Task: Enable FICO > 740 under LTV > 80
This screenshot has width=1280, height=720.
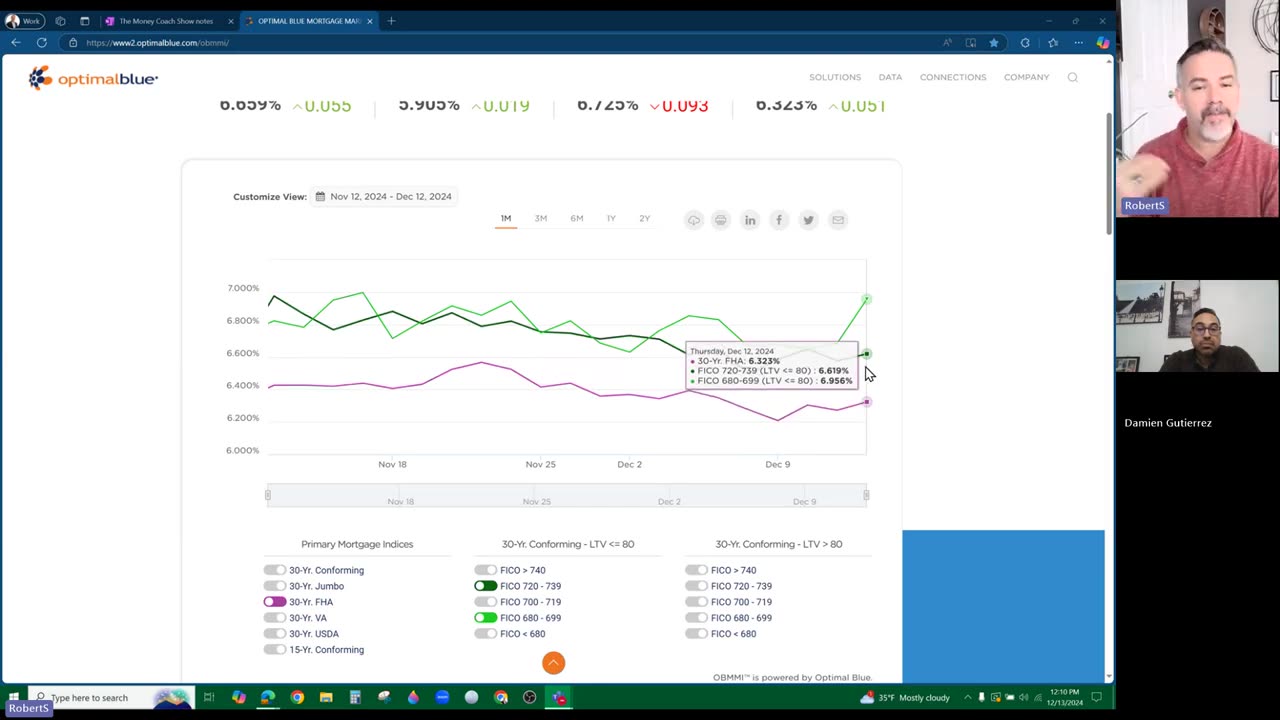Action: [696, 570]
